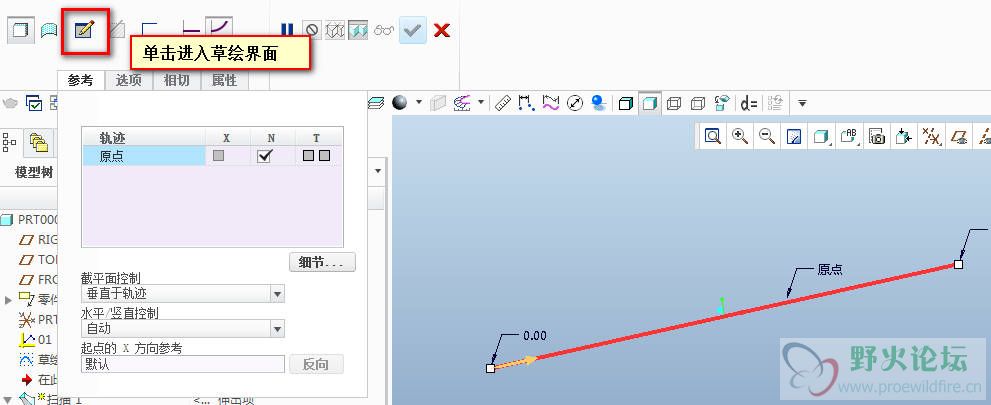Open the folder browser tab icon
Viewport: 991px width, 405px height.
coord(39,143)
